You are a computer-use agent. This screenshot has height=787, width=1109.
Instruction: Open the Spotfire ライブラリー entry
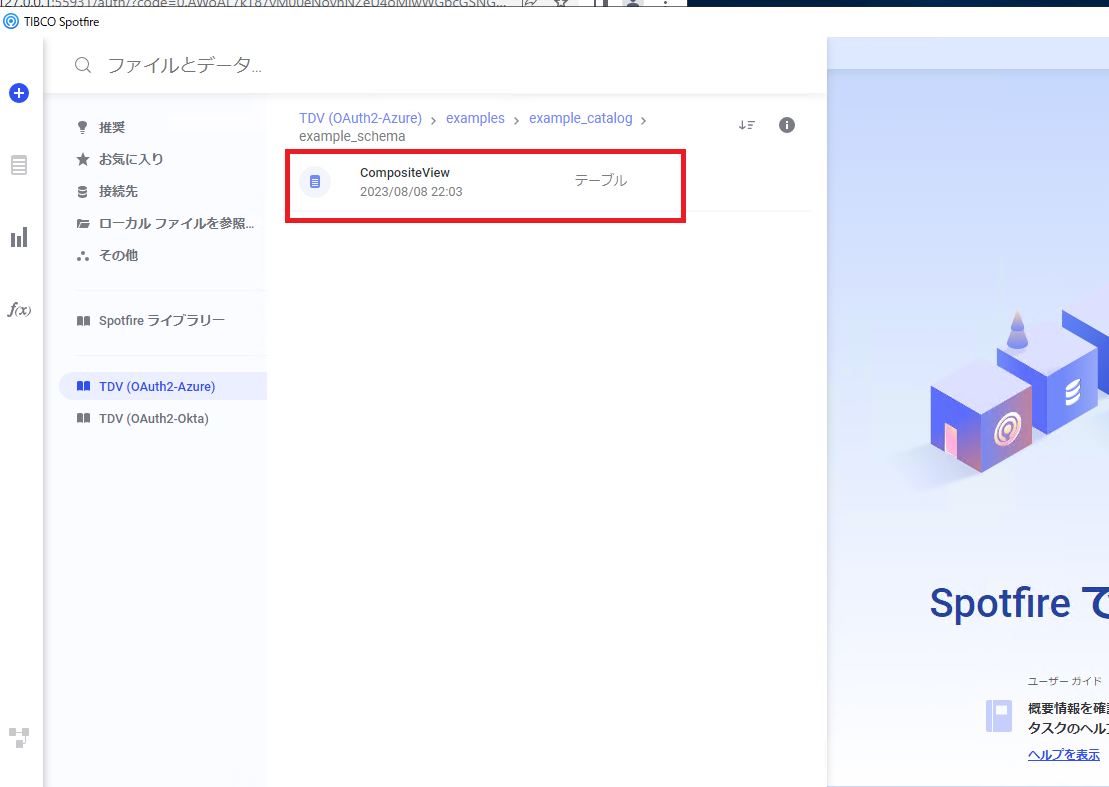[x=163, y=321]
